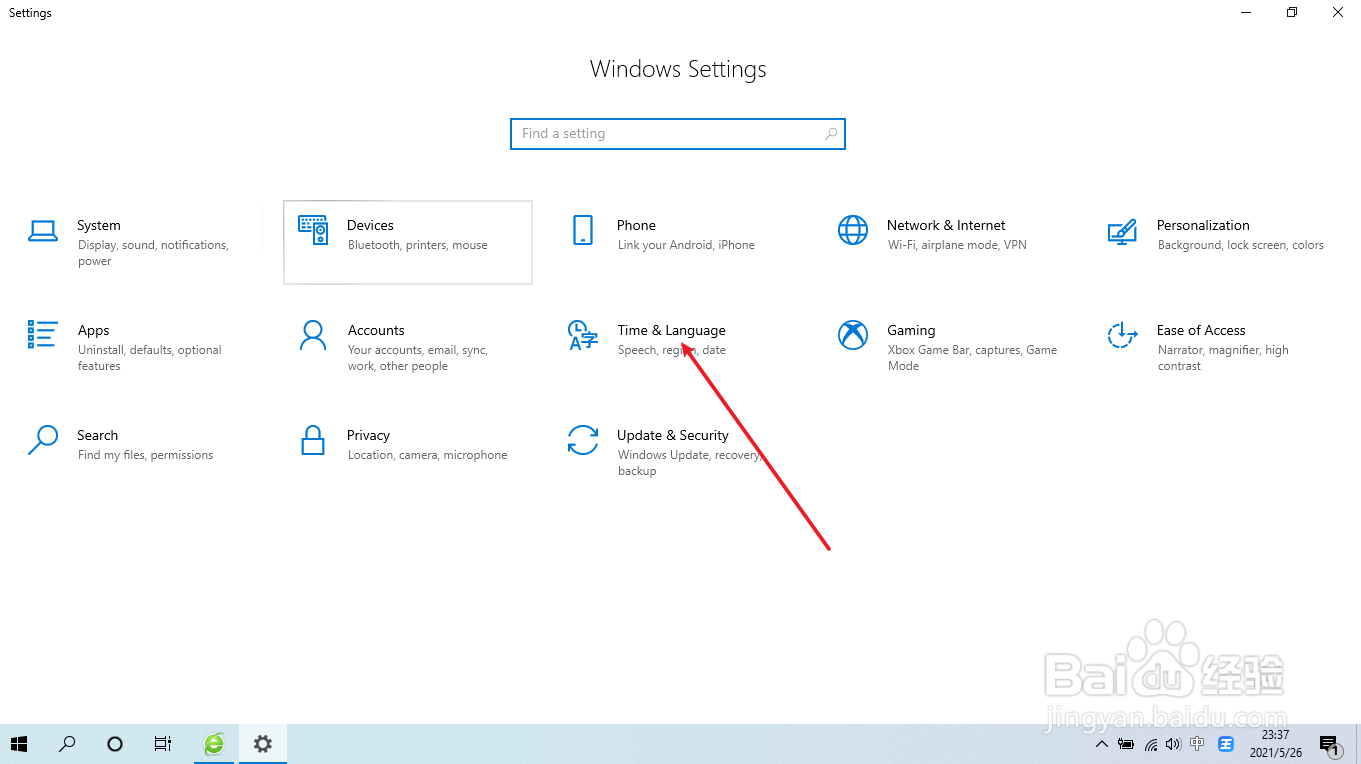
Task: Open taskbar search magnifier
Action: click(x=67, y=744)
